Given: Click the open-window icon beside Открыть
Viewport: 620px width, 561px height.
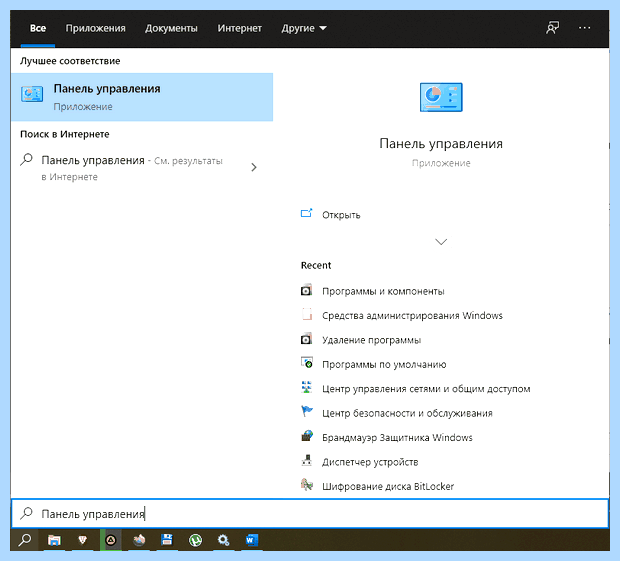Looking at the screenshot, I should pos(306,213).
